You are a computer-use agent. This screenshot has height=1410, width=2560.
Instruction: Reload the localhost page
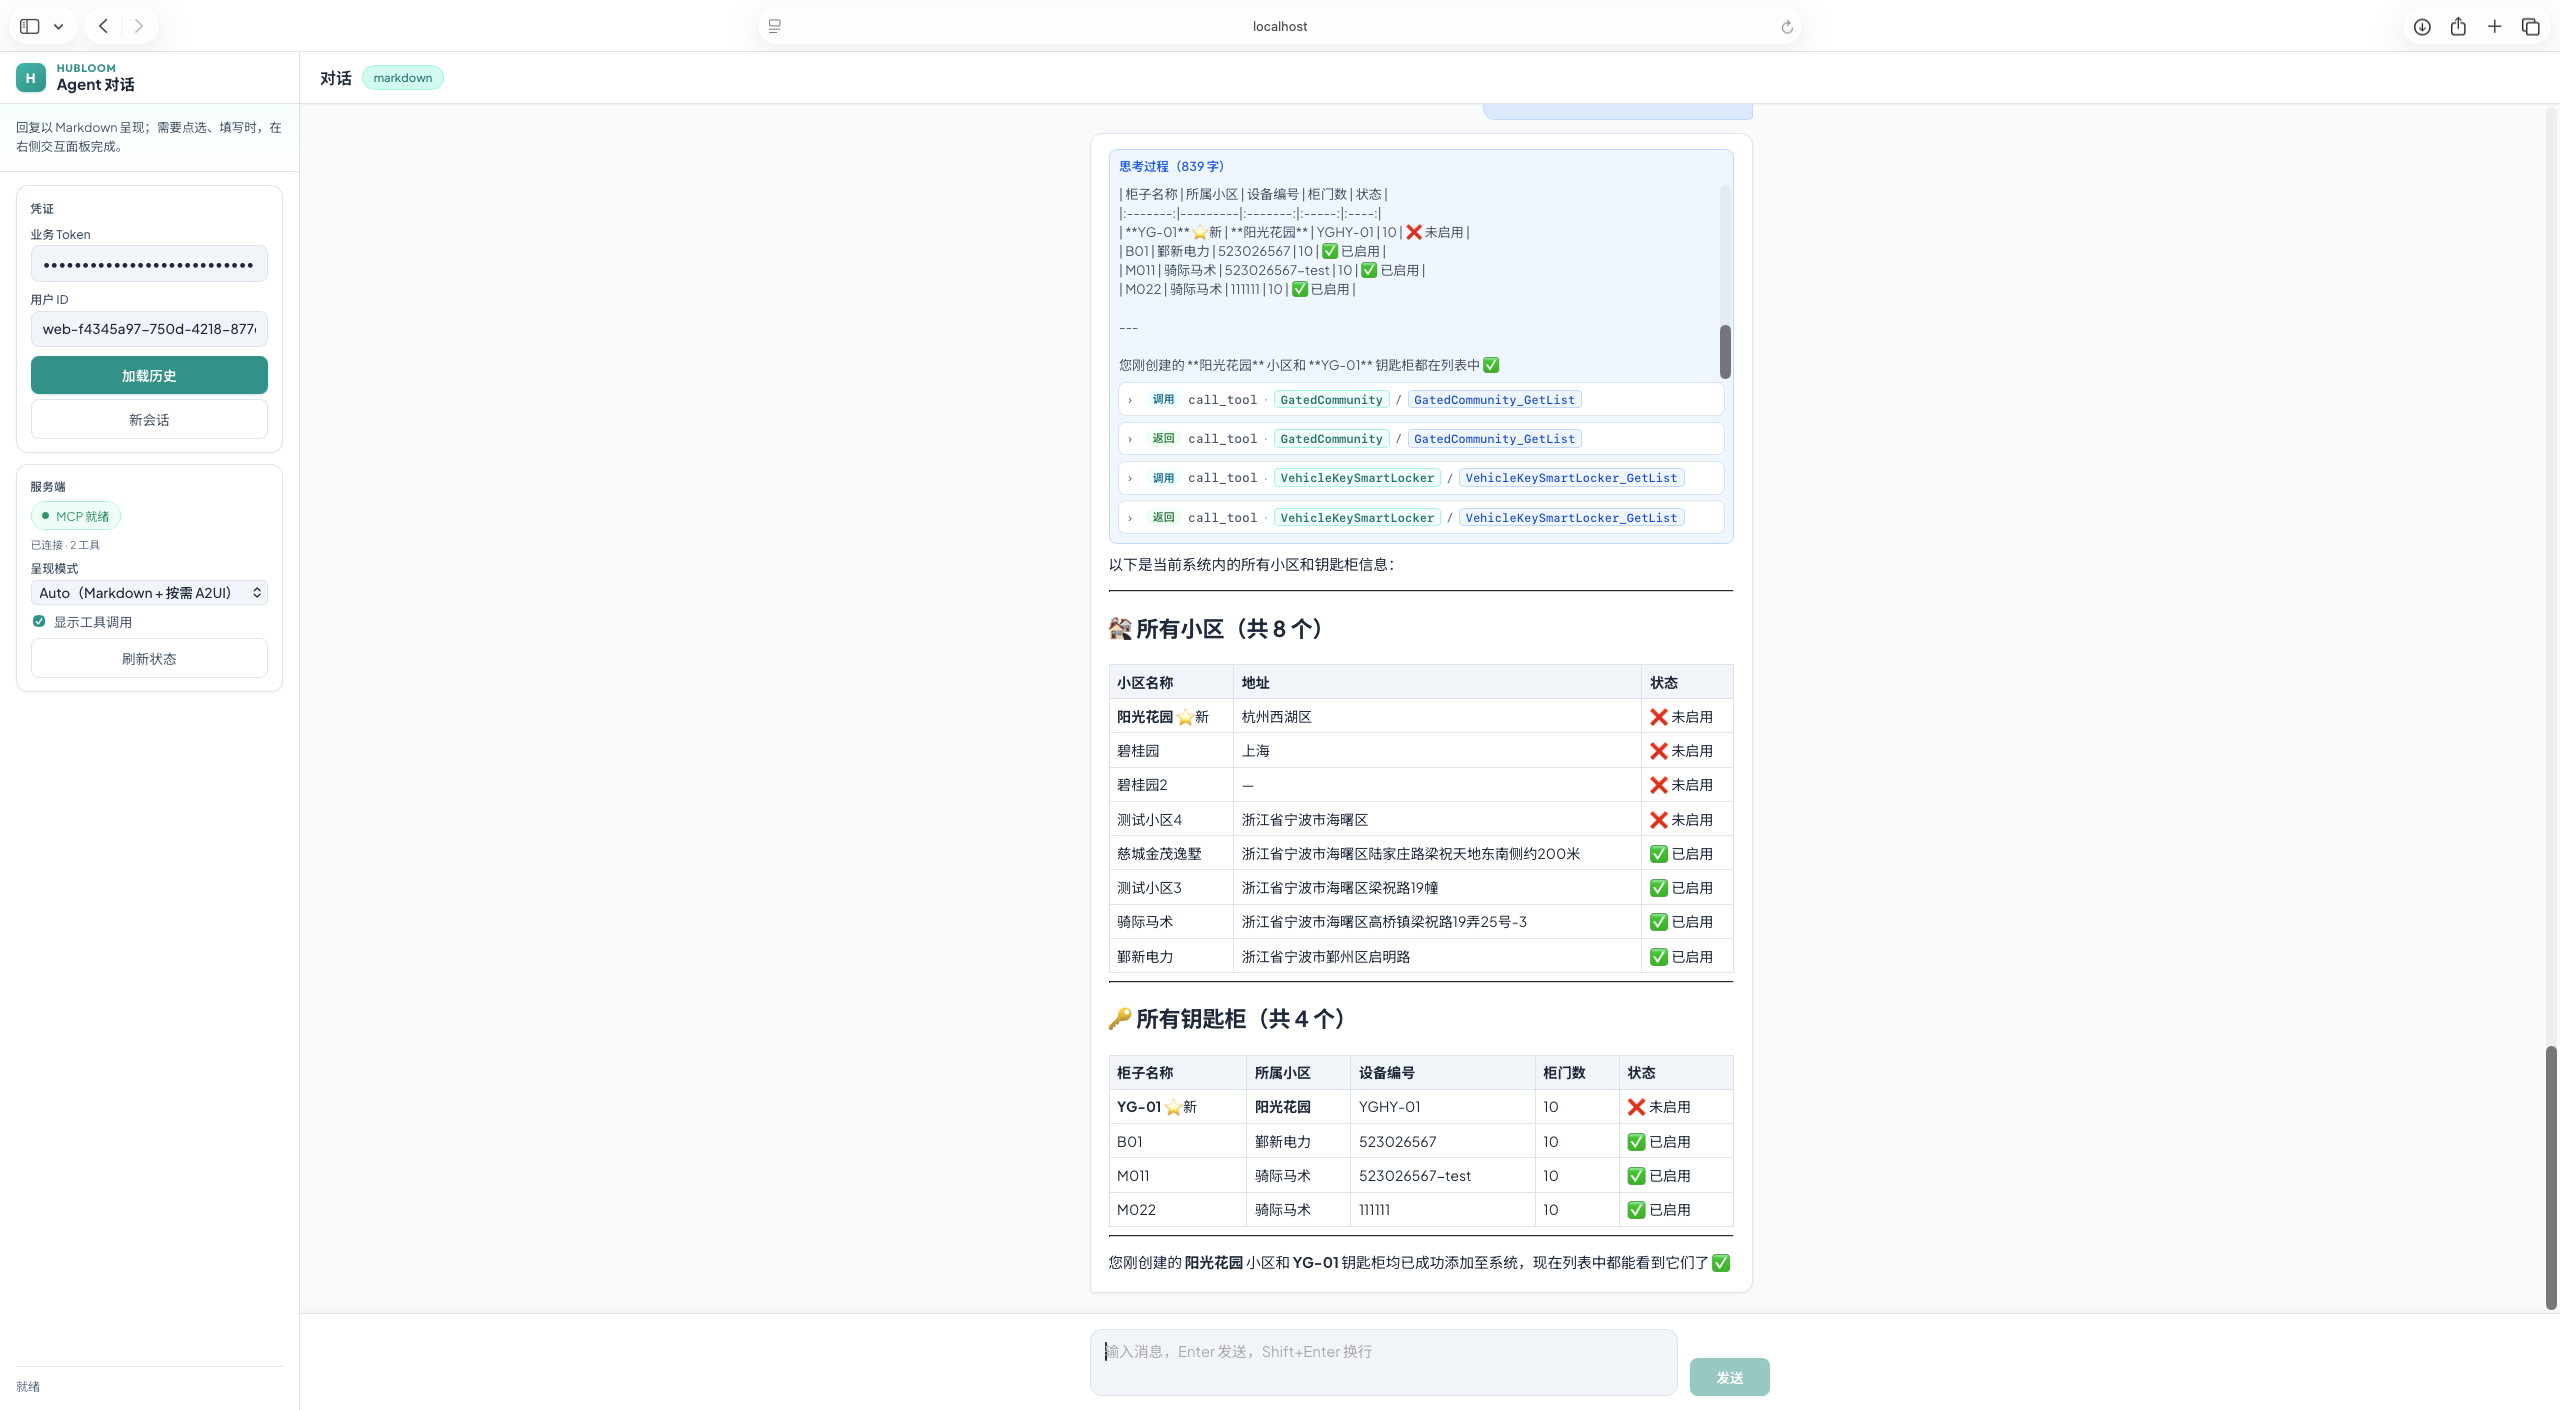click(x=1787, y=27)
